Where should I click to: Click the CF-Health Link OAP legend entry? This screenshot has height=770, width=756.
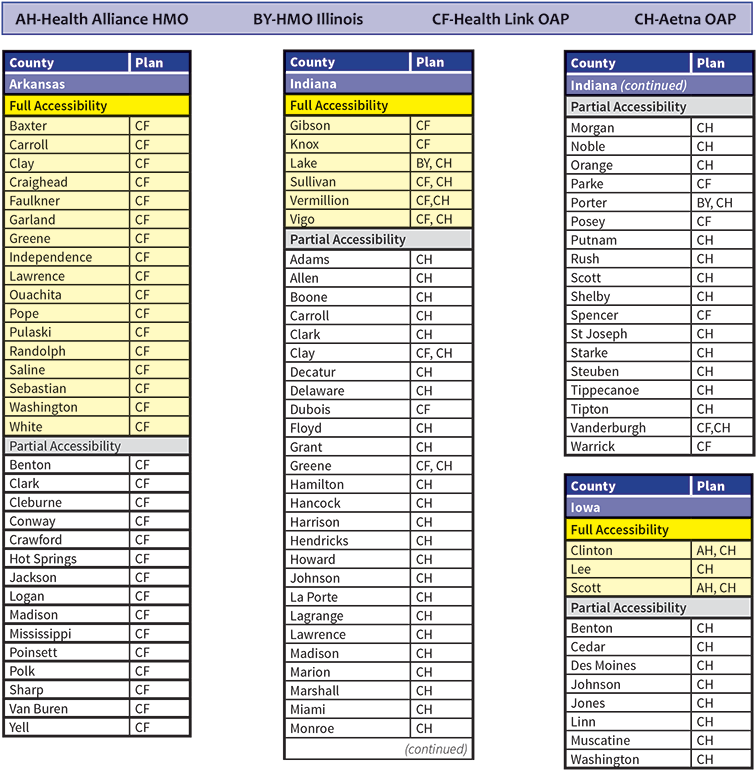[x=500, y=19]
